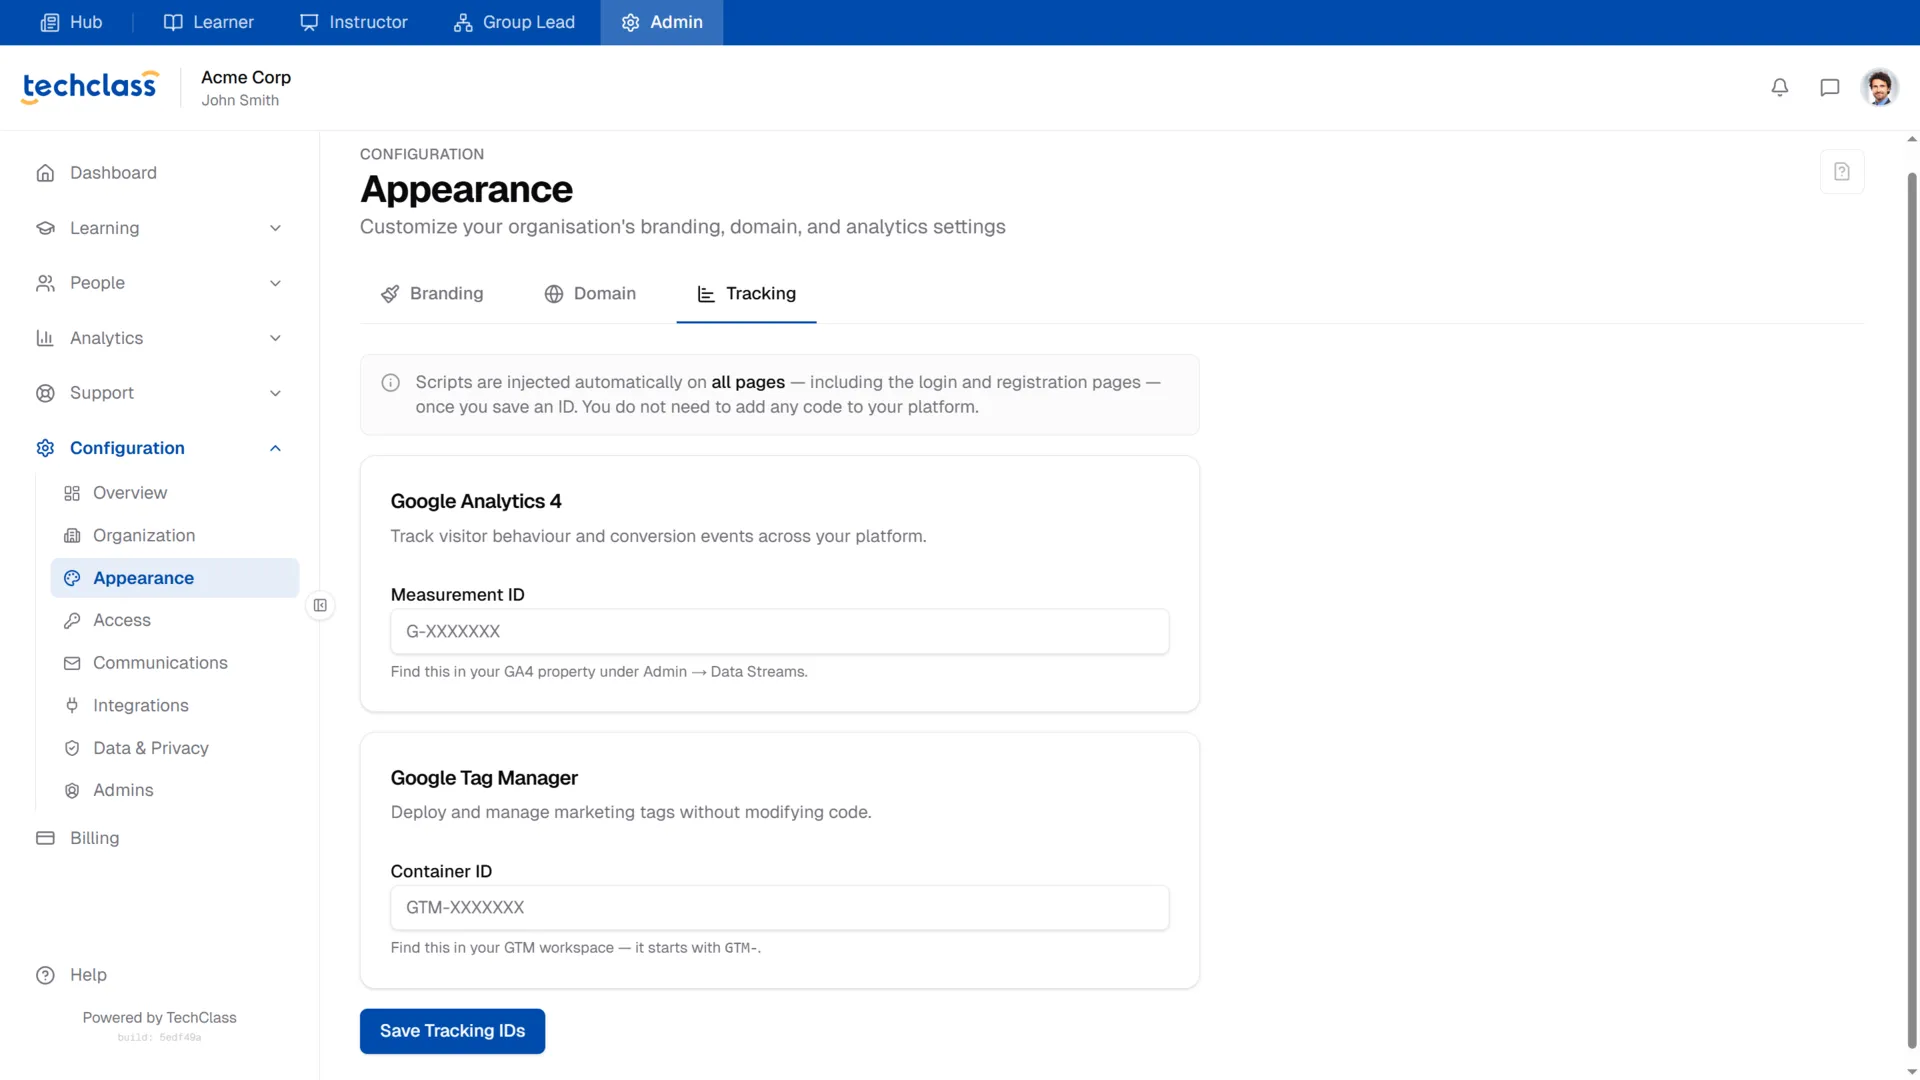
Task: Click the help document icon beside Appearance heading
Action: click(1842, 172)
